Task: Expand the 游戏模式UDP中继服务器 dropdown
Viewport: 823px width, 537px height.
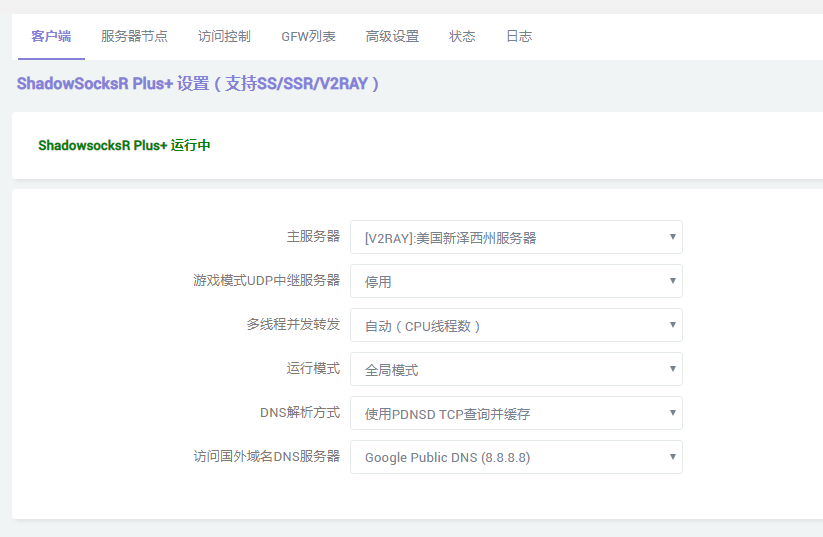Action: tap(516, 281)
